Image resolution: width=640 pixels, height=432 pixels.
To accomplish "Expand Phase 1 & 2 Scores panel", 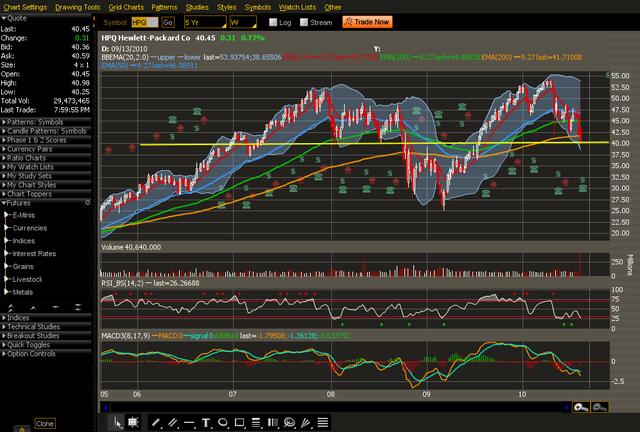I will pos(46,140).
